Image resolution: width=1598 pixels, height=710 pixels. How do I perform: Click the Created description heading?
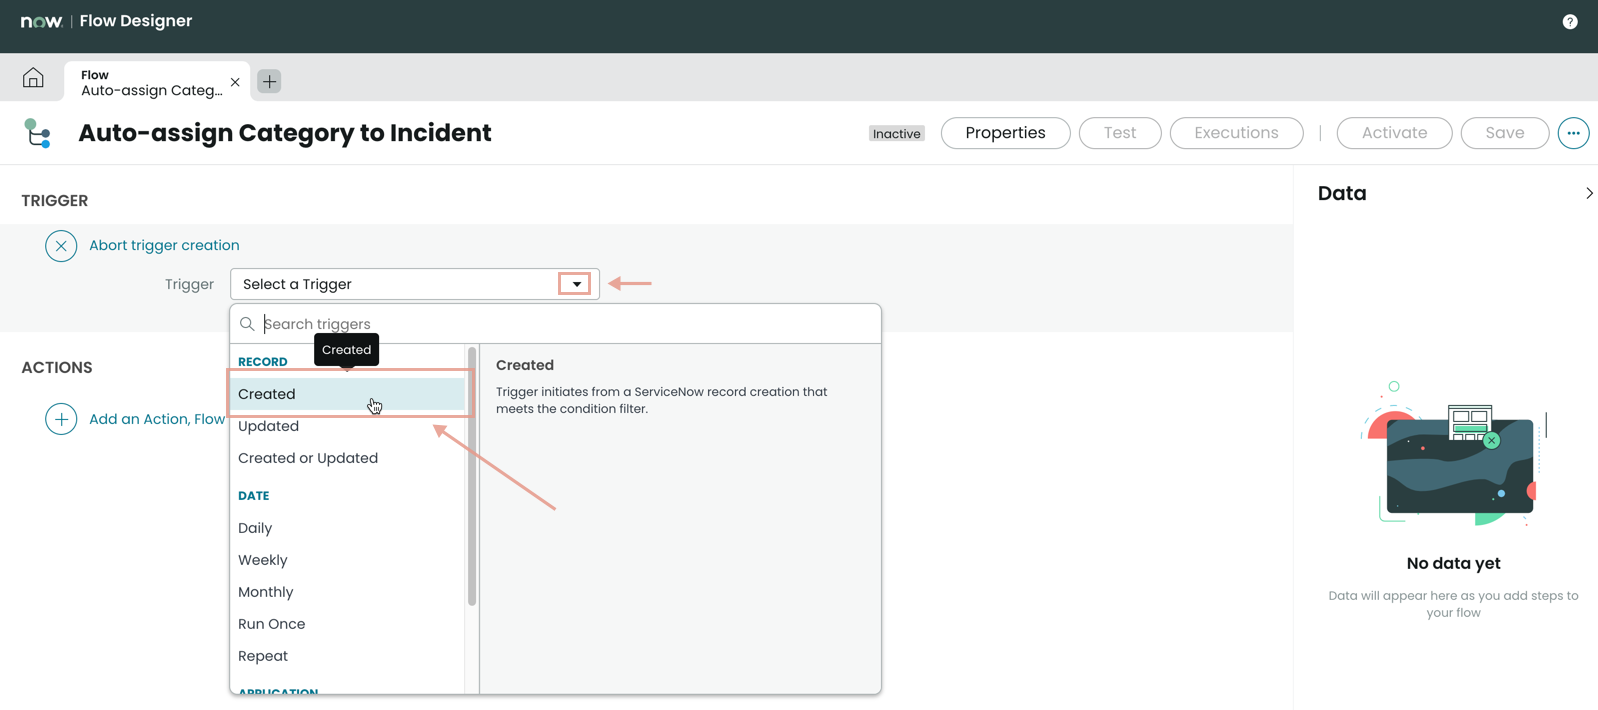pos(525,365)
